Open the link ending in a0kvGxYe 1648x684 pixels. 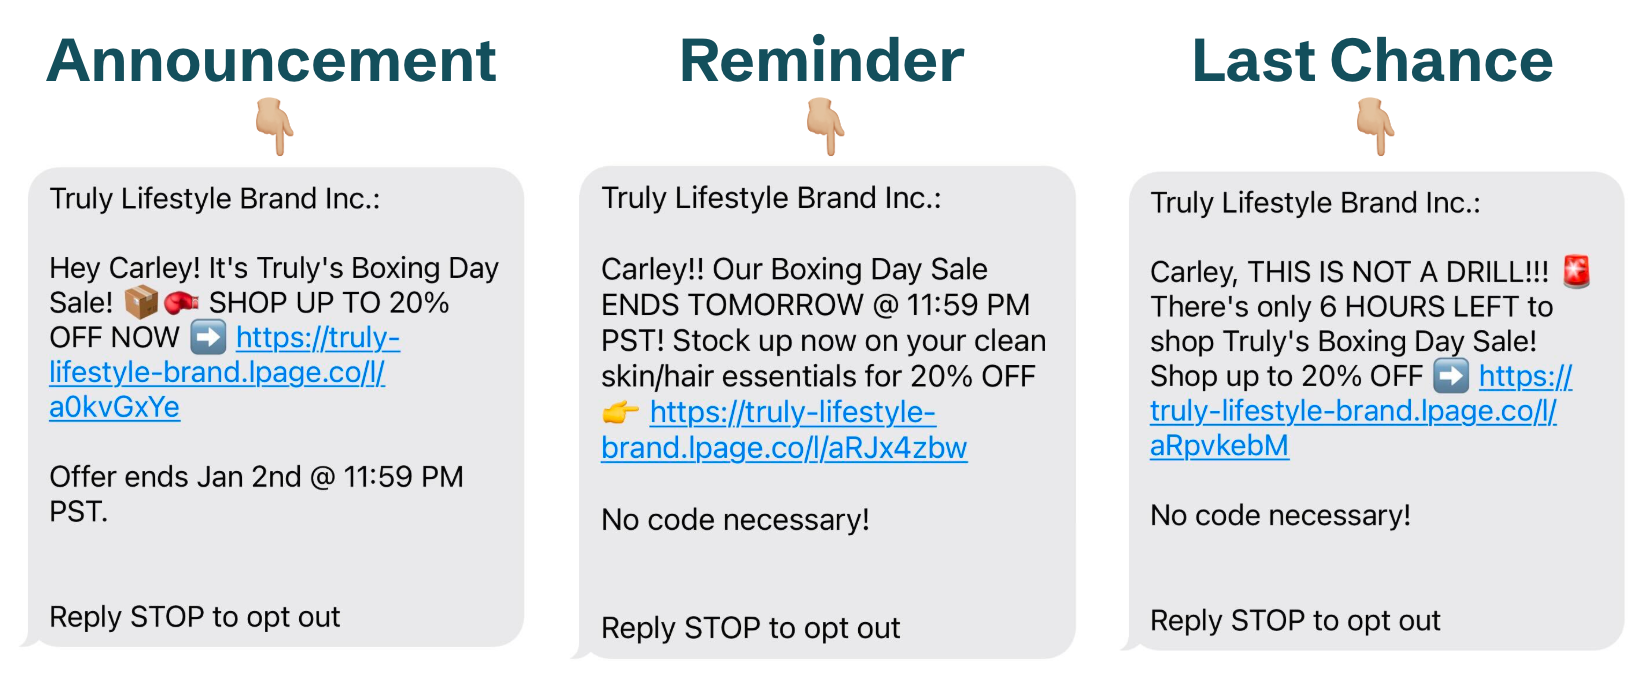[217, 372]
